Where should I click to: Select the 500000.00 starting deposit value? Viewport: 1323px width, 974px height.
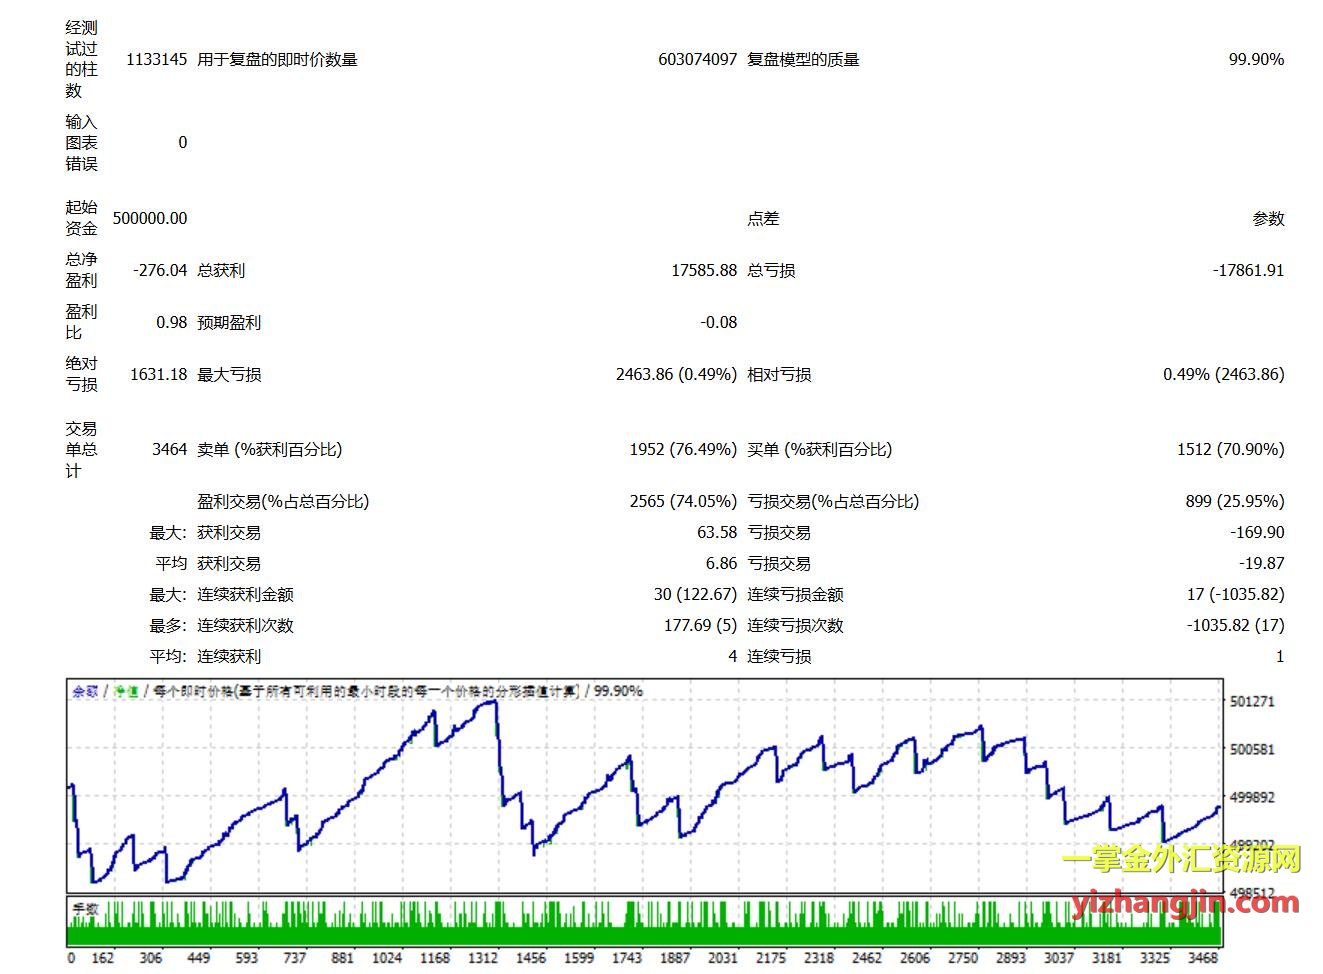[150, 219]
